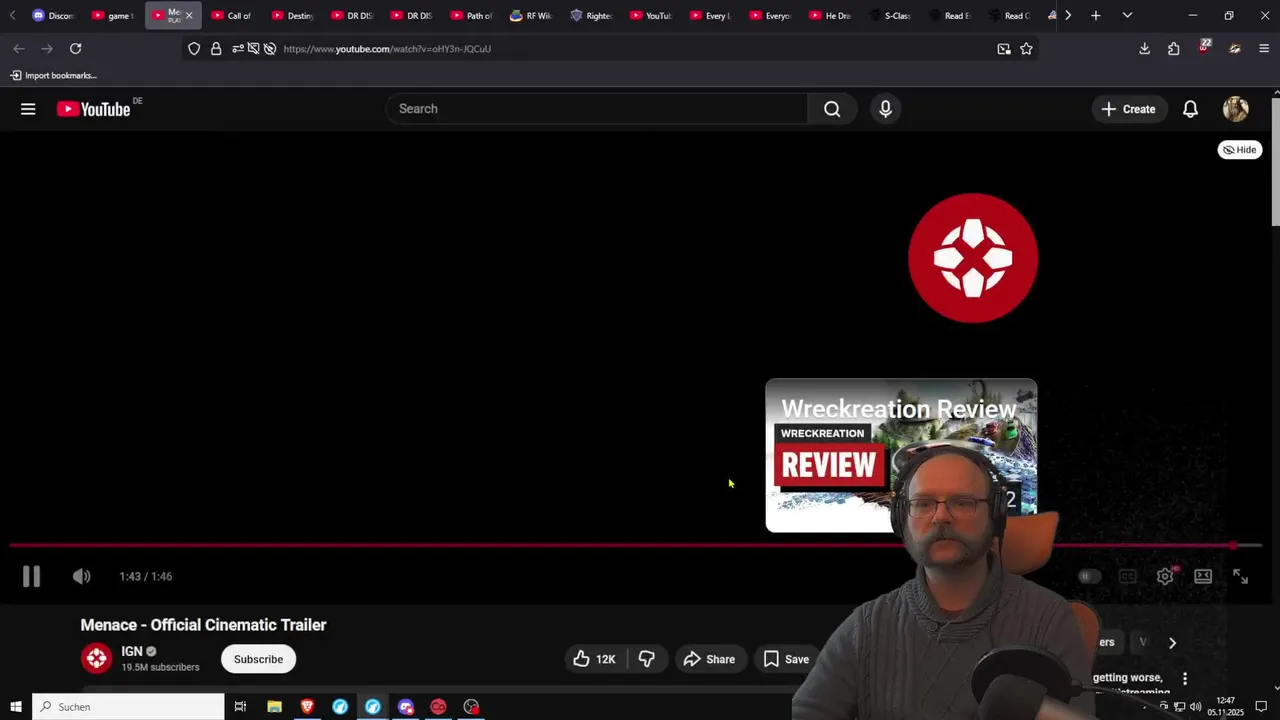Open the IGN channel avatar
1280x720 pixels.
pos(97,658)
